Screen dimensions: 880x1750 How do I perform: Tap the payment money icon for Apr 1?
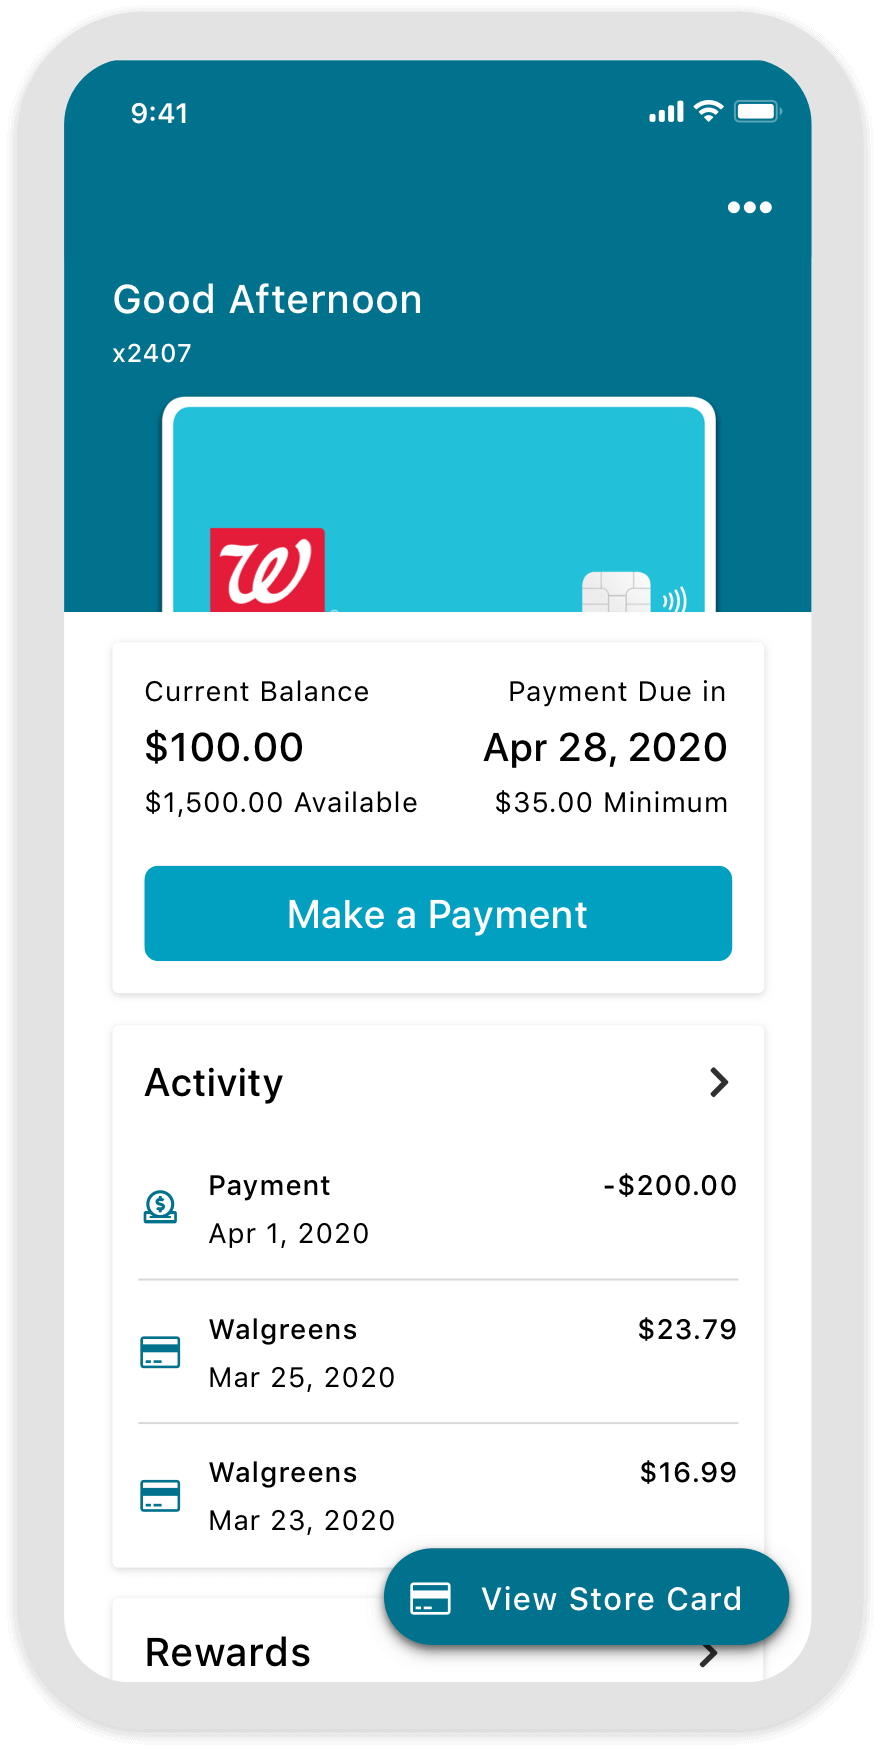160,1207
